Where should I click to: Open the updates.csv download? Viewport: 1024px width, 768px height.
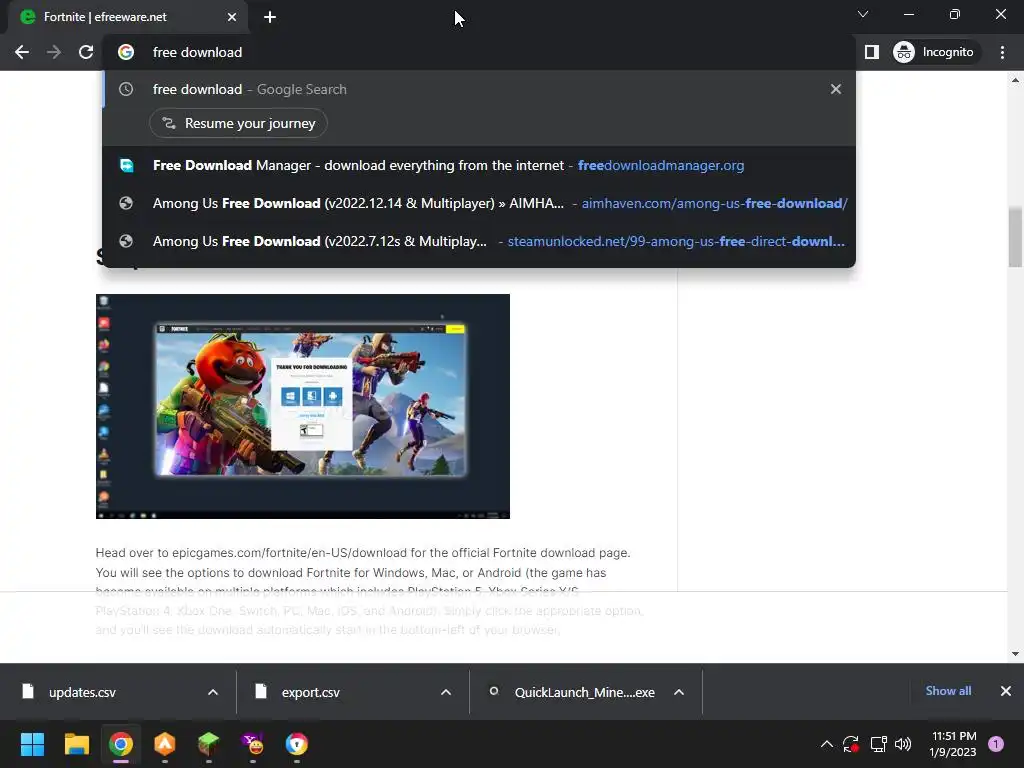click(x=82, y=692)
